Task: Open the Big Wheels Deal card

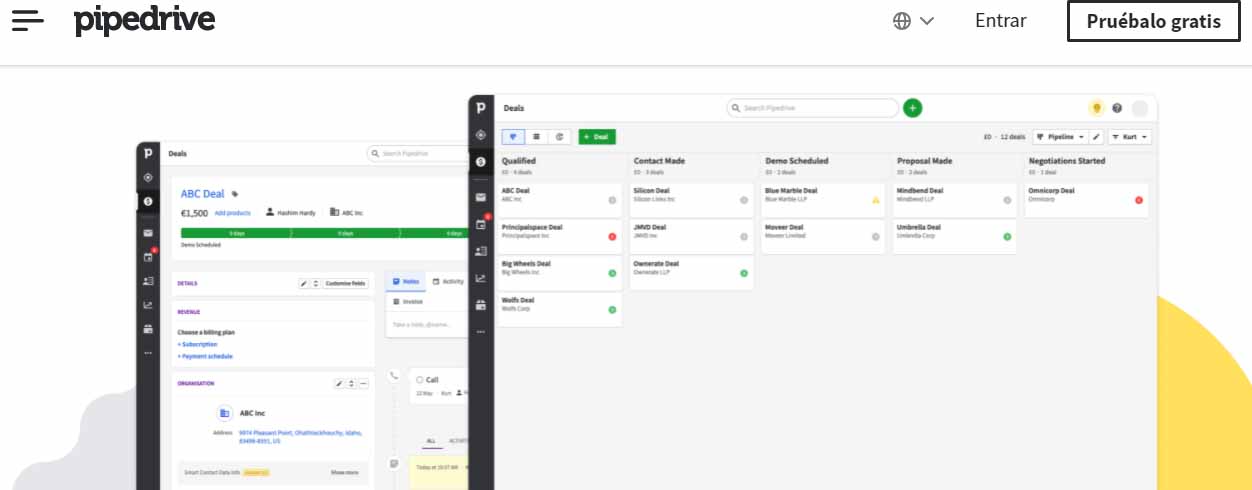Action: pyautogui.click(x=559, y=273)
